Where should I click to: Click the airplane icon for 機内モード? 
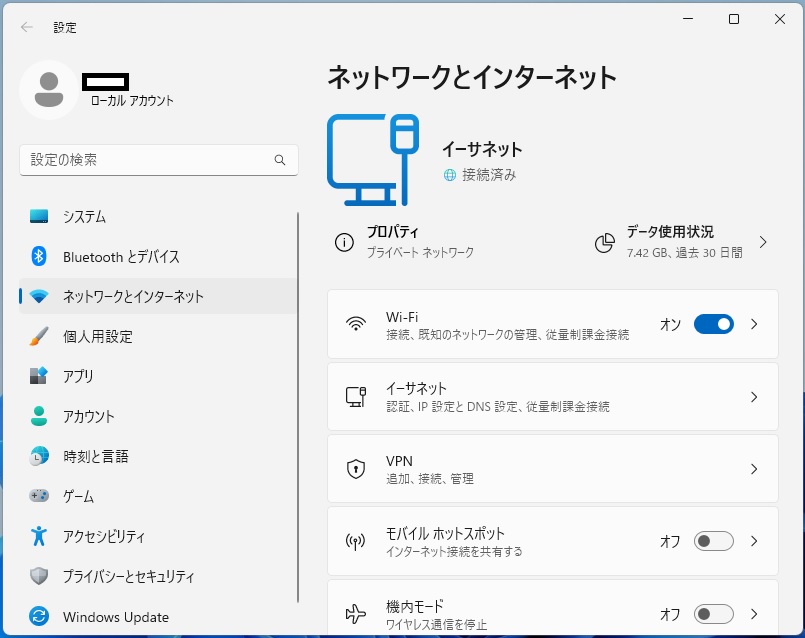(x=356, y=614)
